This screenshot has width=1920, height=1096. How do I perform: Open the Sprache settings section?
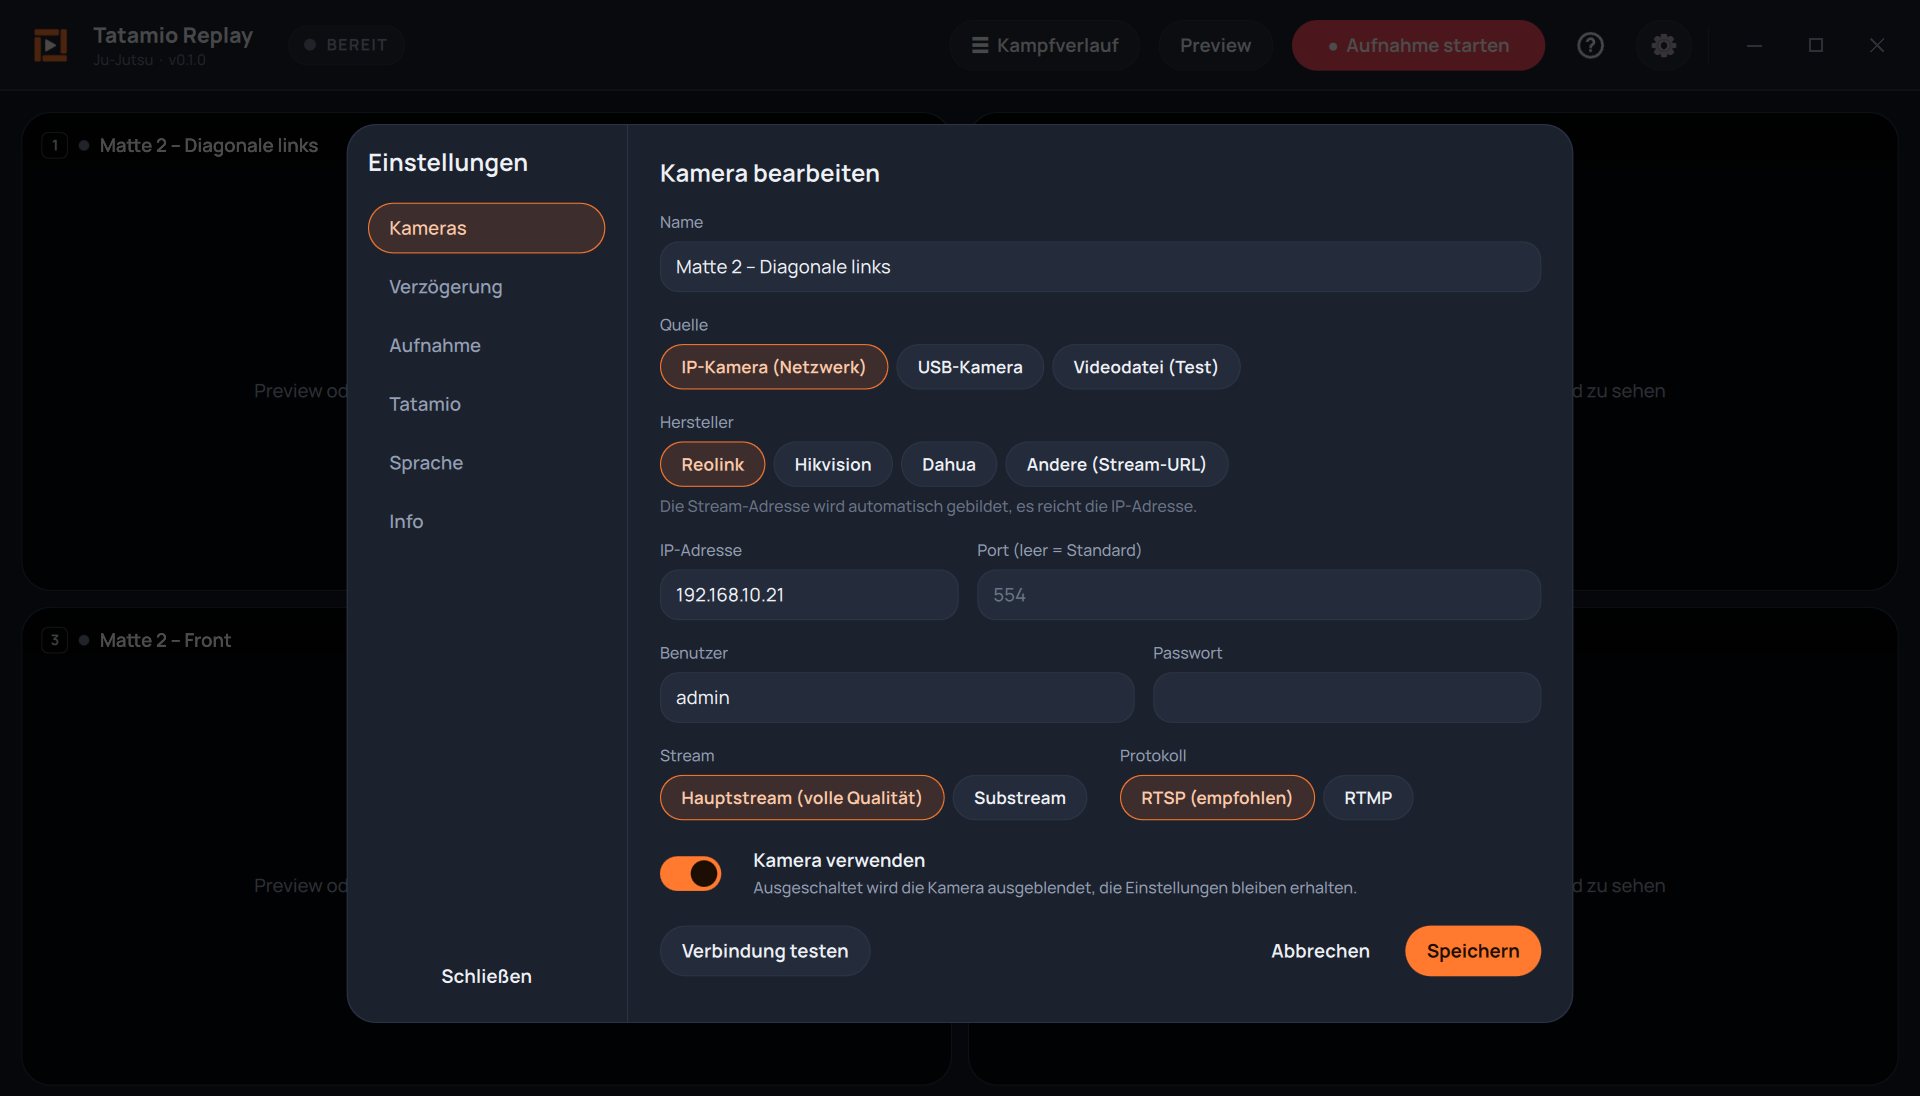(486, 463)
